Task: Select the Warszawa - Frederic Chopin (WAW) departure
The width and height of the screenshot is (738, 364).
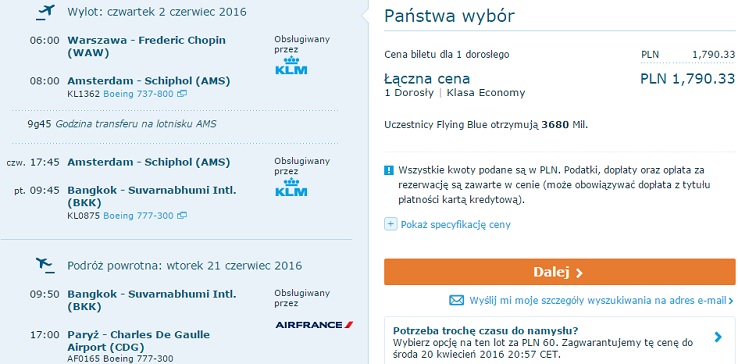Action: coord(146,47)
